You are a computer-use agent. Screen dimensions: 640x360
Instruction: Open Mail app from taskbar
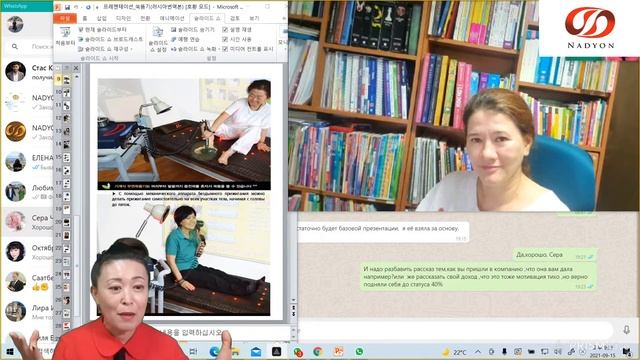click(256, 352)
